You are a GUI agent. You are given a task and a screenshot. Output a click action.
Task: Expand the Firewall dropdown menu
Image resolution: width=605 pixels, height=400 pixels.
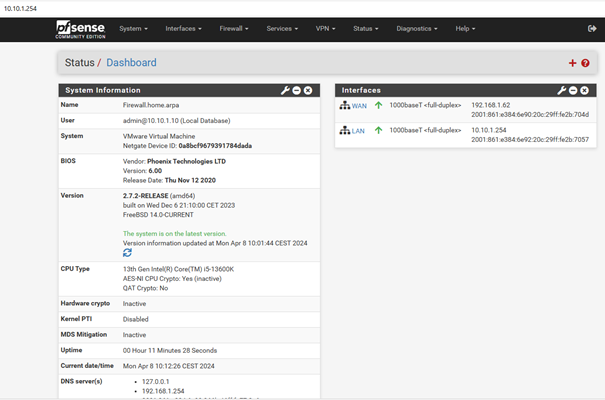click(x=236, y=29)
